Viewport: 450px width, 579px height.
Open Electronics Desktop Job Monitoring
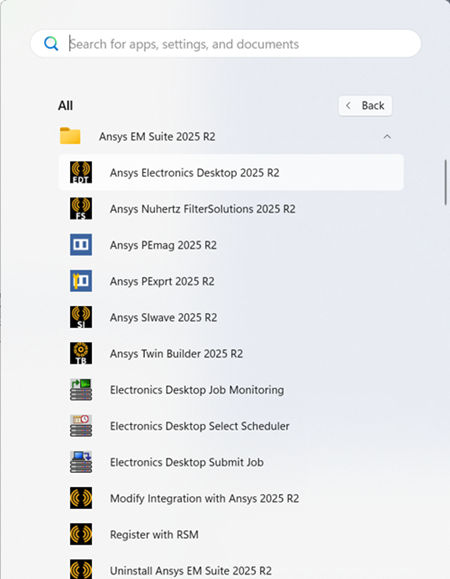coord(231,390)
